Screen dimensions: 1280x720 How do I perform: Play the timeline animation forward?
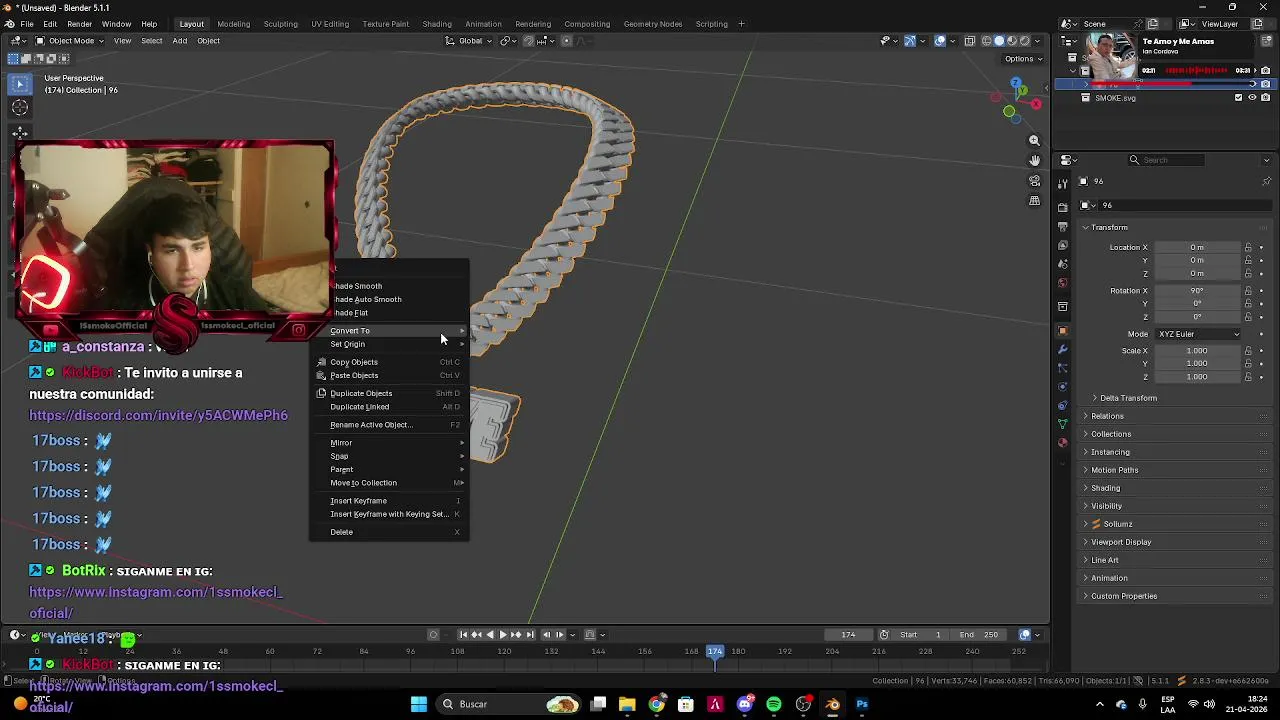click(503, 635)
